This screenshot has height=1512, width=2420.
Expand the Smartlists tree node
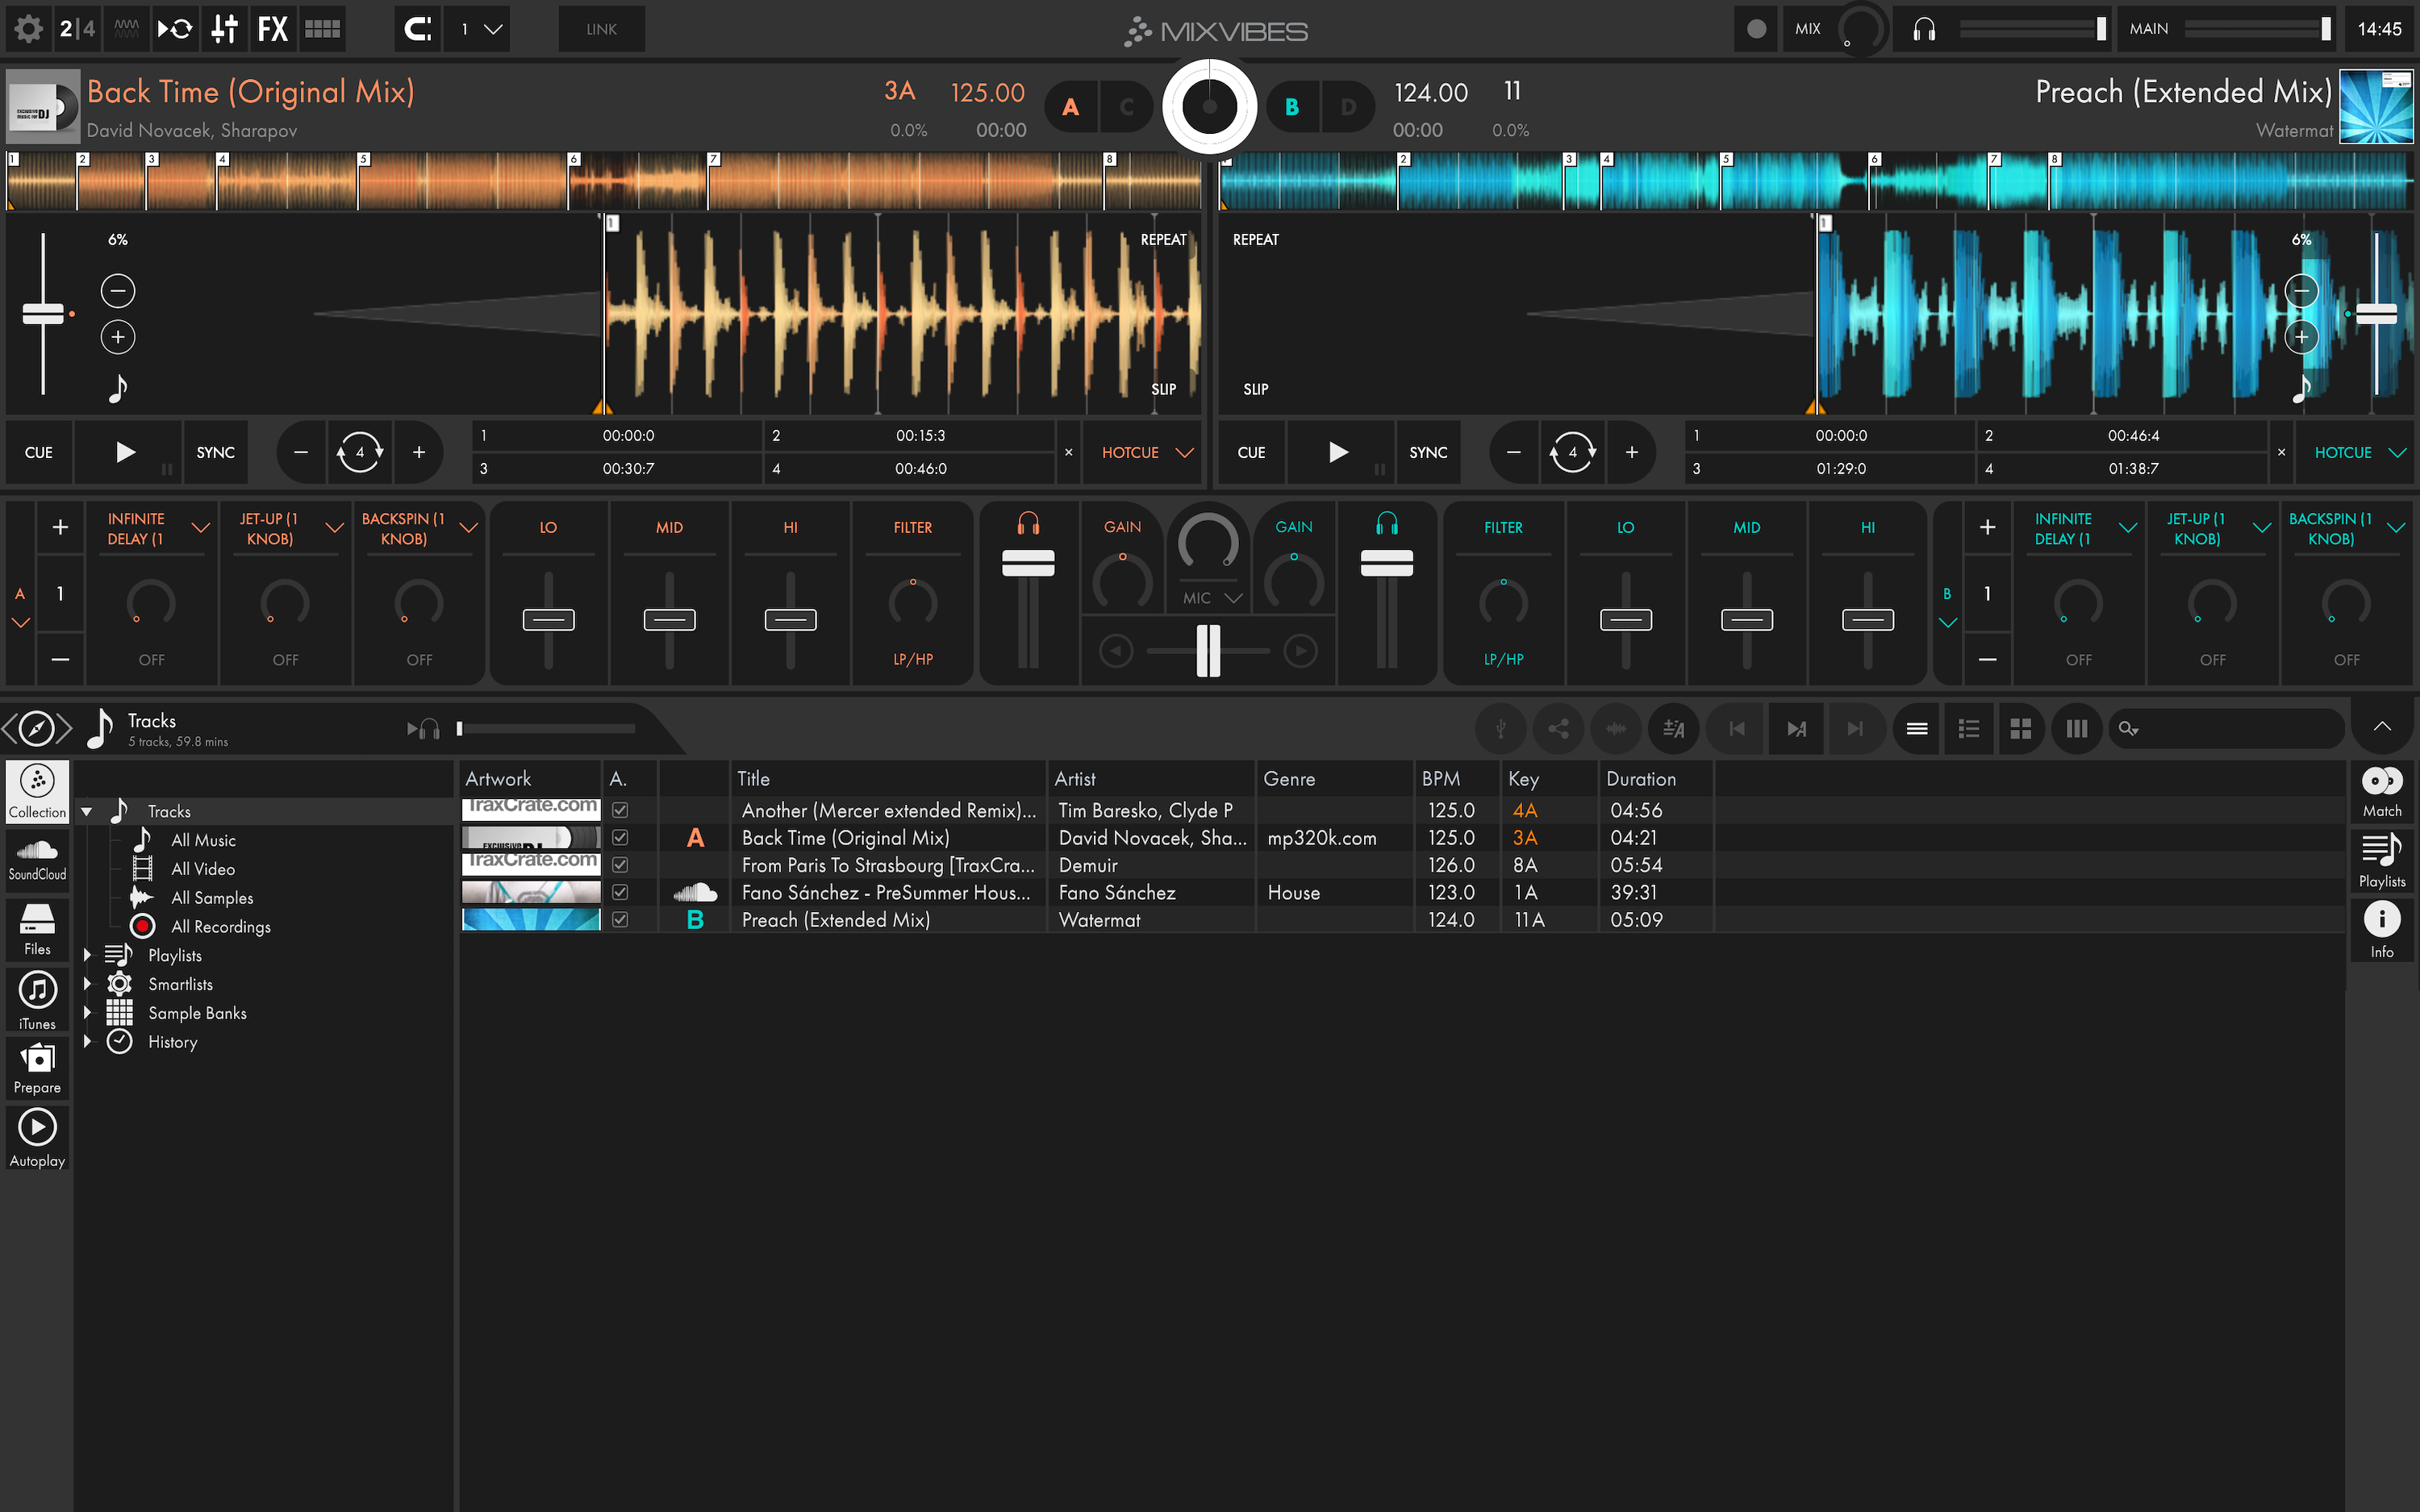(88, 984)
